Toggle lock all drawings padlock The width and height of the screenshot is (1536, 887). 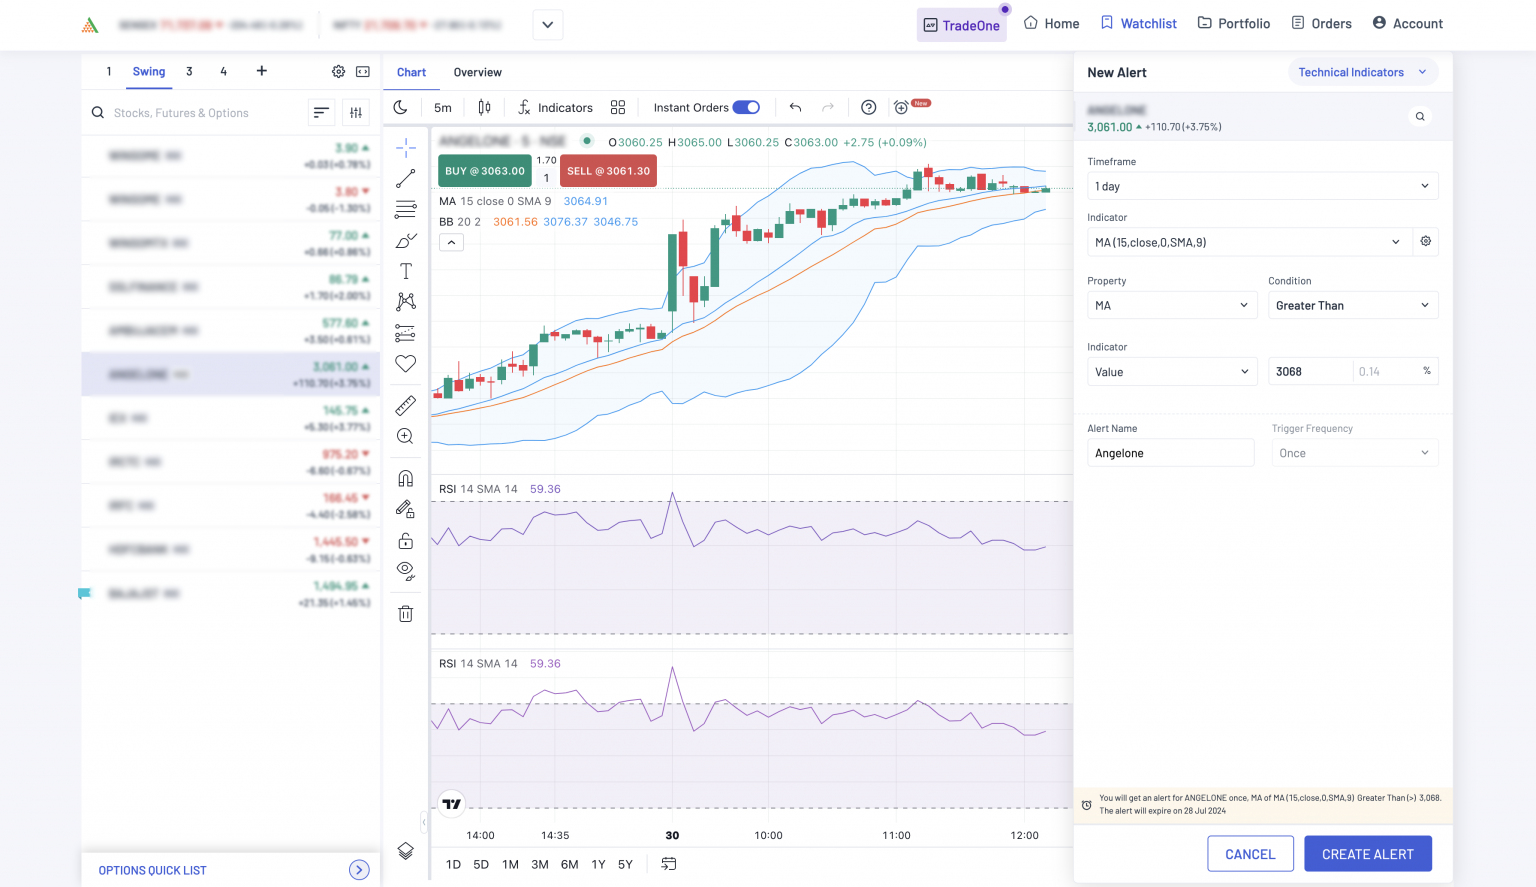coord(405,541)
